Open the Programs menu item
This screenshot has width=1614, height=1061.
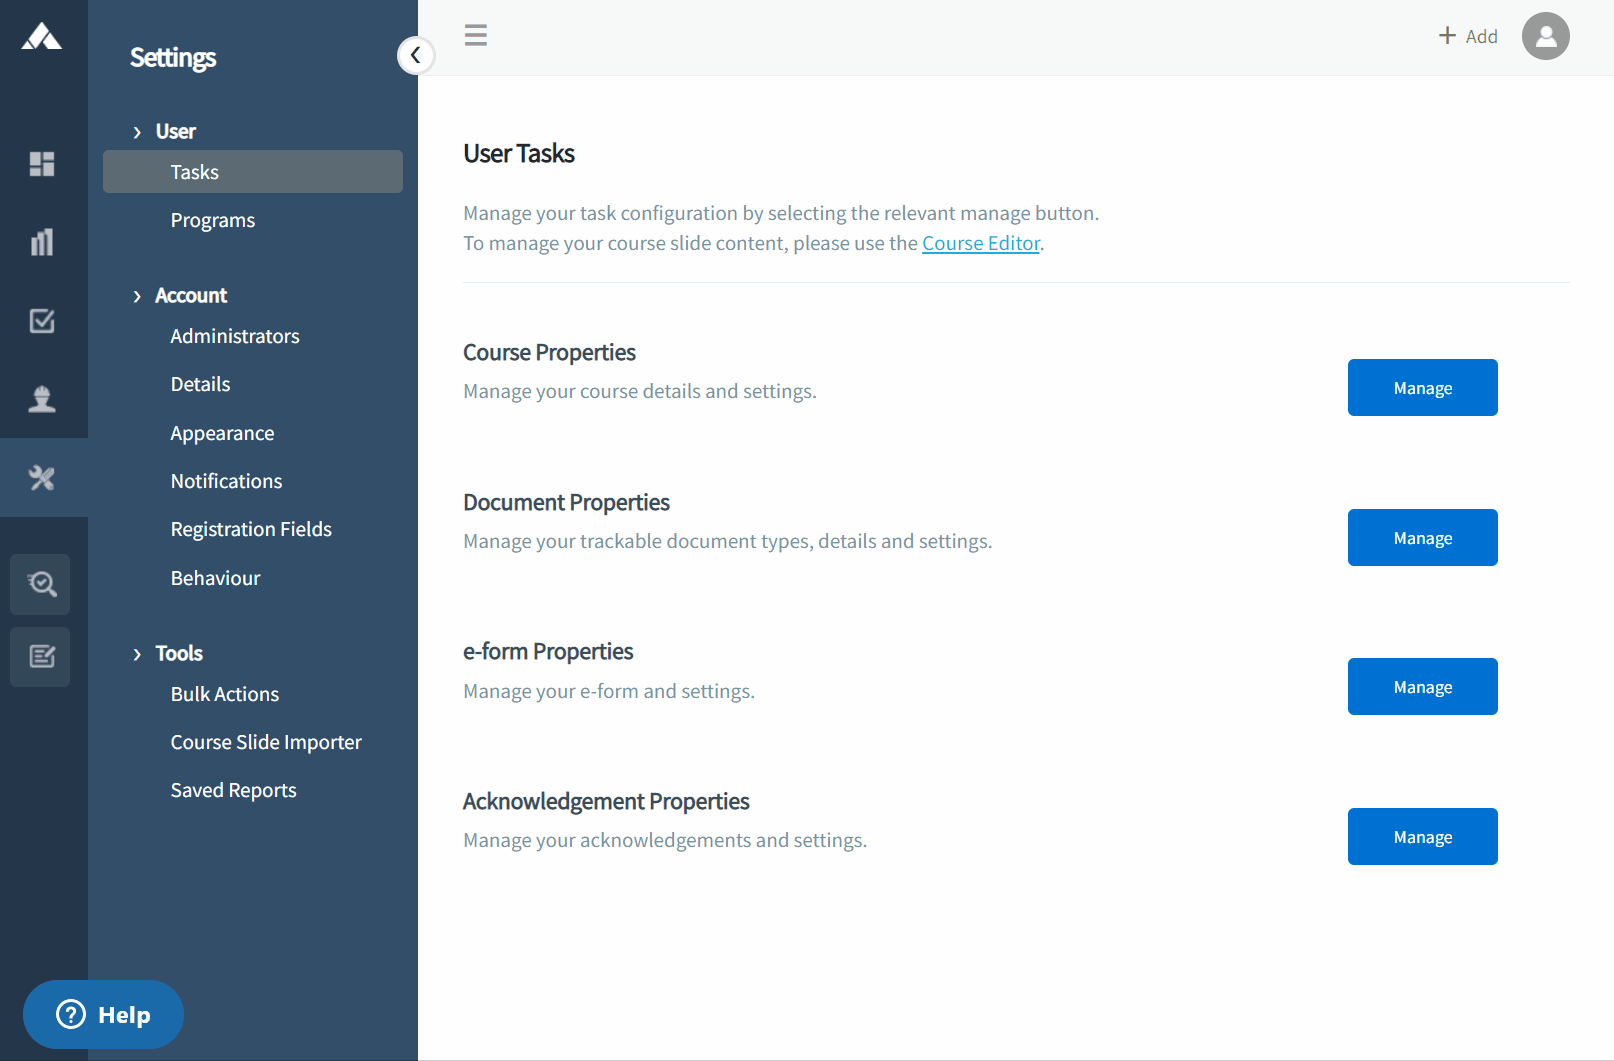click(212, 220)
